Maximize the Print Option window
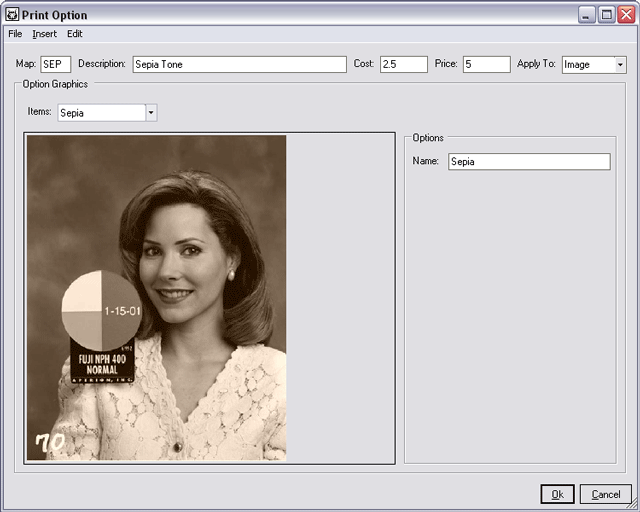The width and height of the screenshot is (640, 512). pyautogui.click(x=605, y=15)
